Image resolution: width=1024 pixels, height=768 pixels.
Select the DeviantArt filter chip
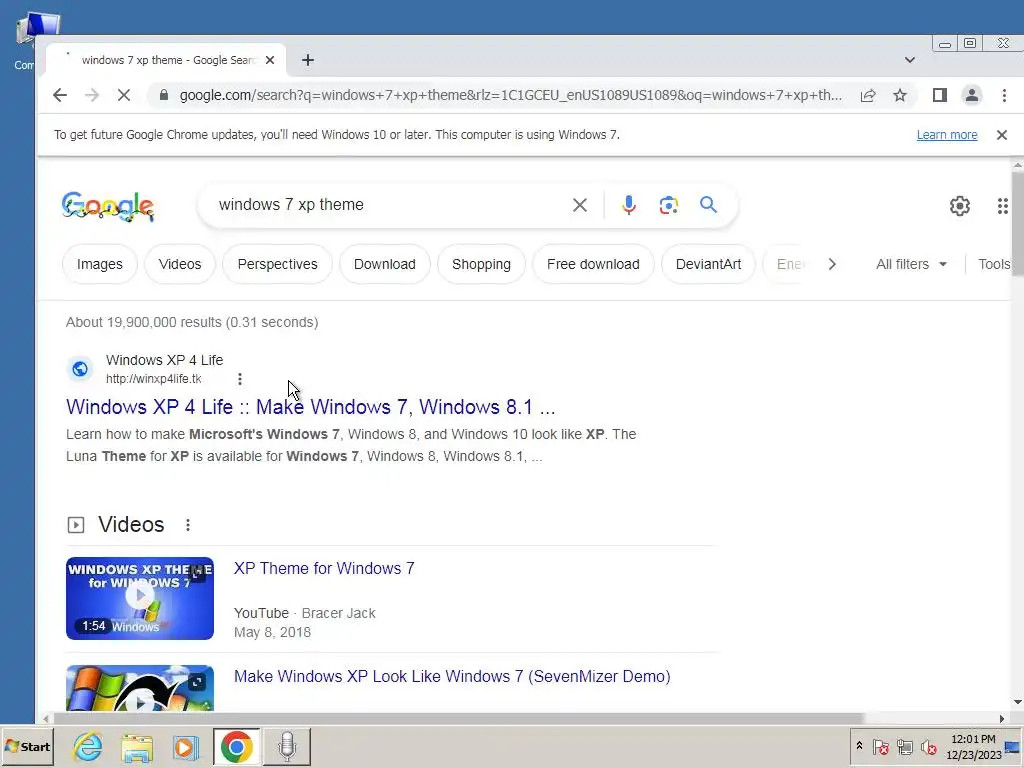(709, 264)
